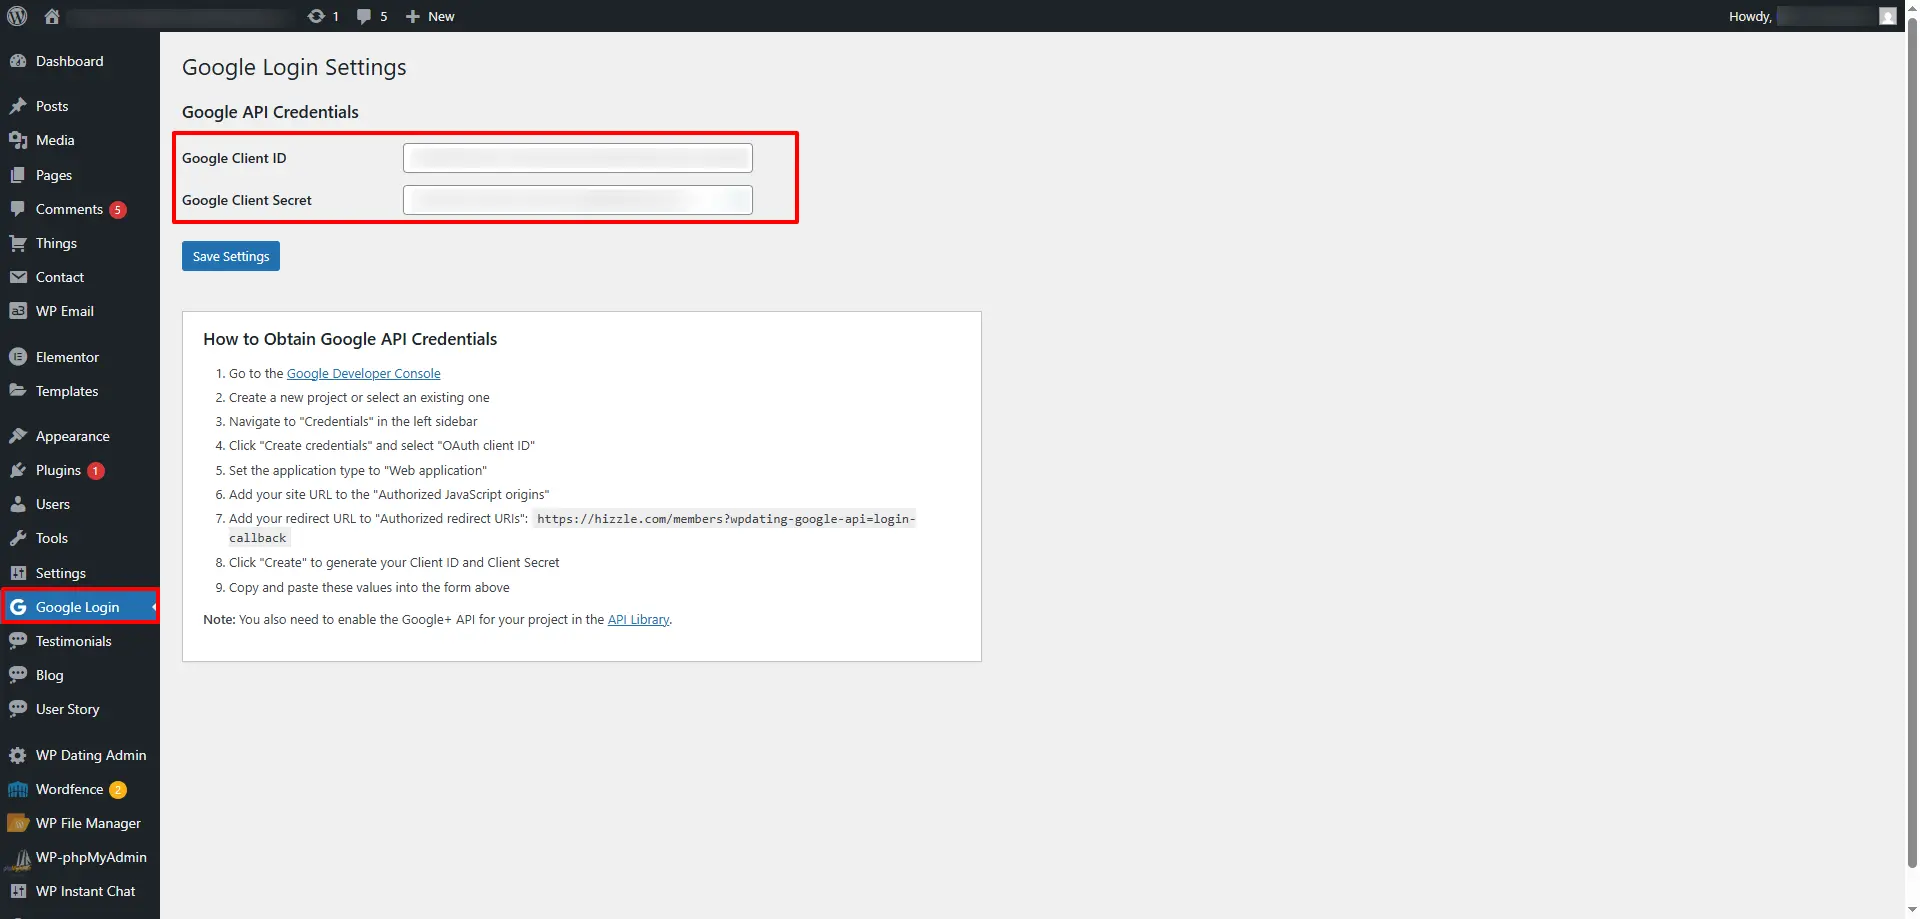Image resolution: width=1920 pixels, height=919 pixels.
Task: Open Testimonials menu item
Action: click(80, 641)
